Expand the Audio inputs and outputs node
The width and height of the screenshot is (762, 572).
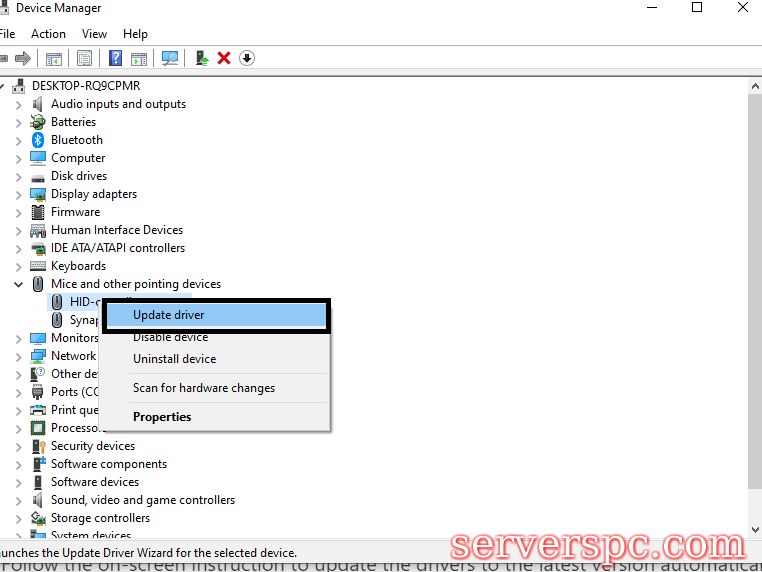coord(18,104)
